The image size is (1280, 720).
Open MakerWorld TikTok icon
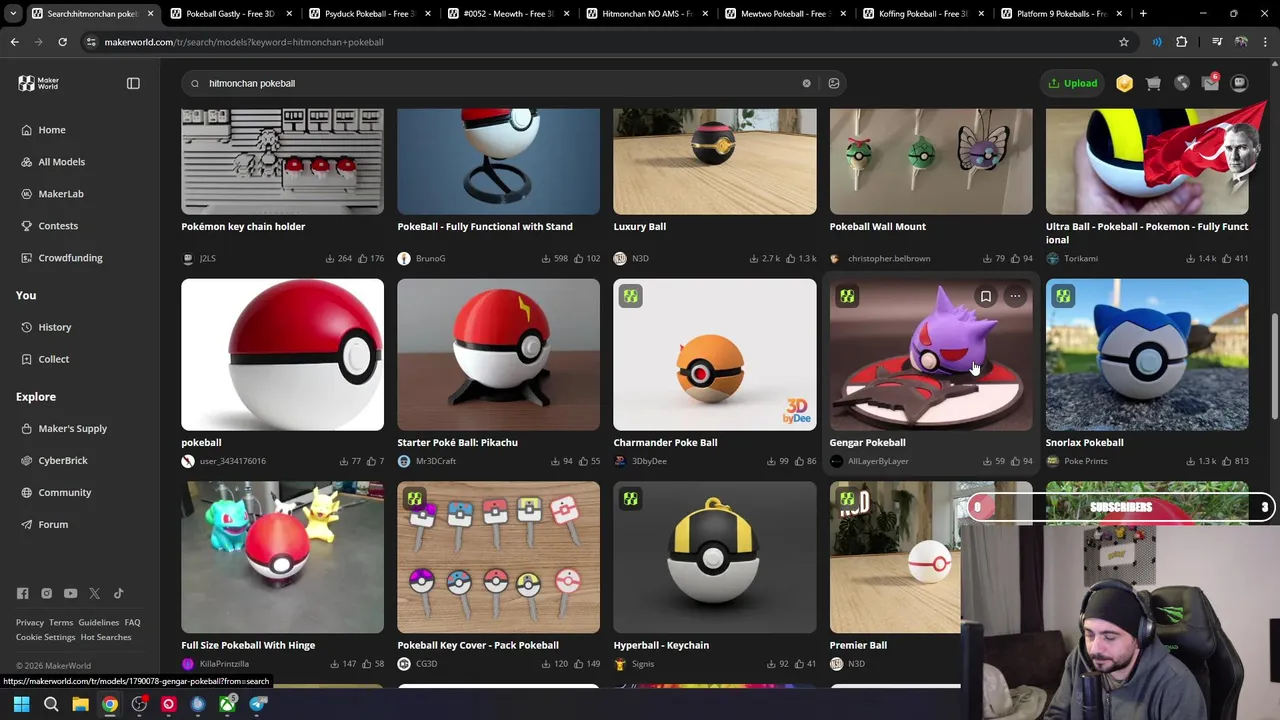[118, 593]
